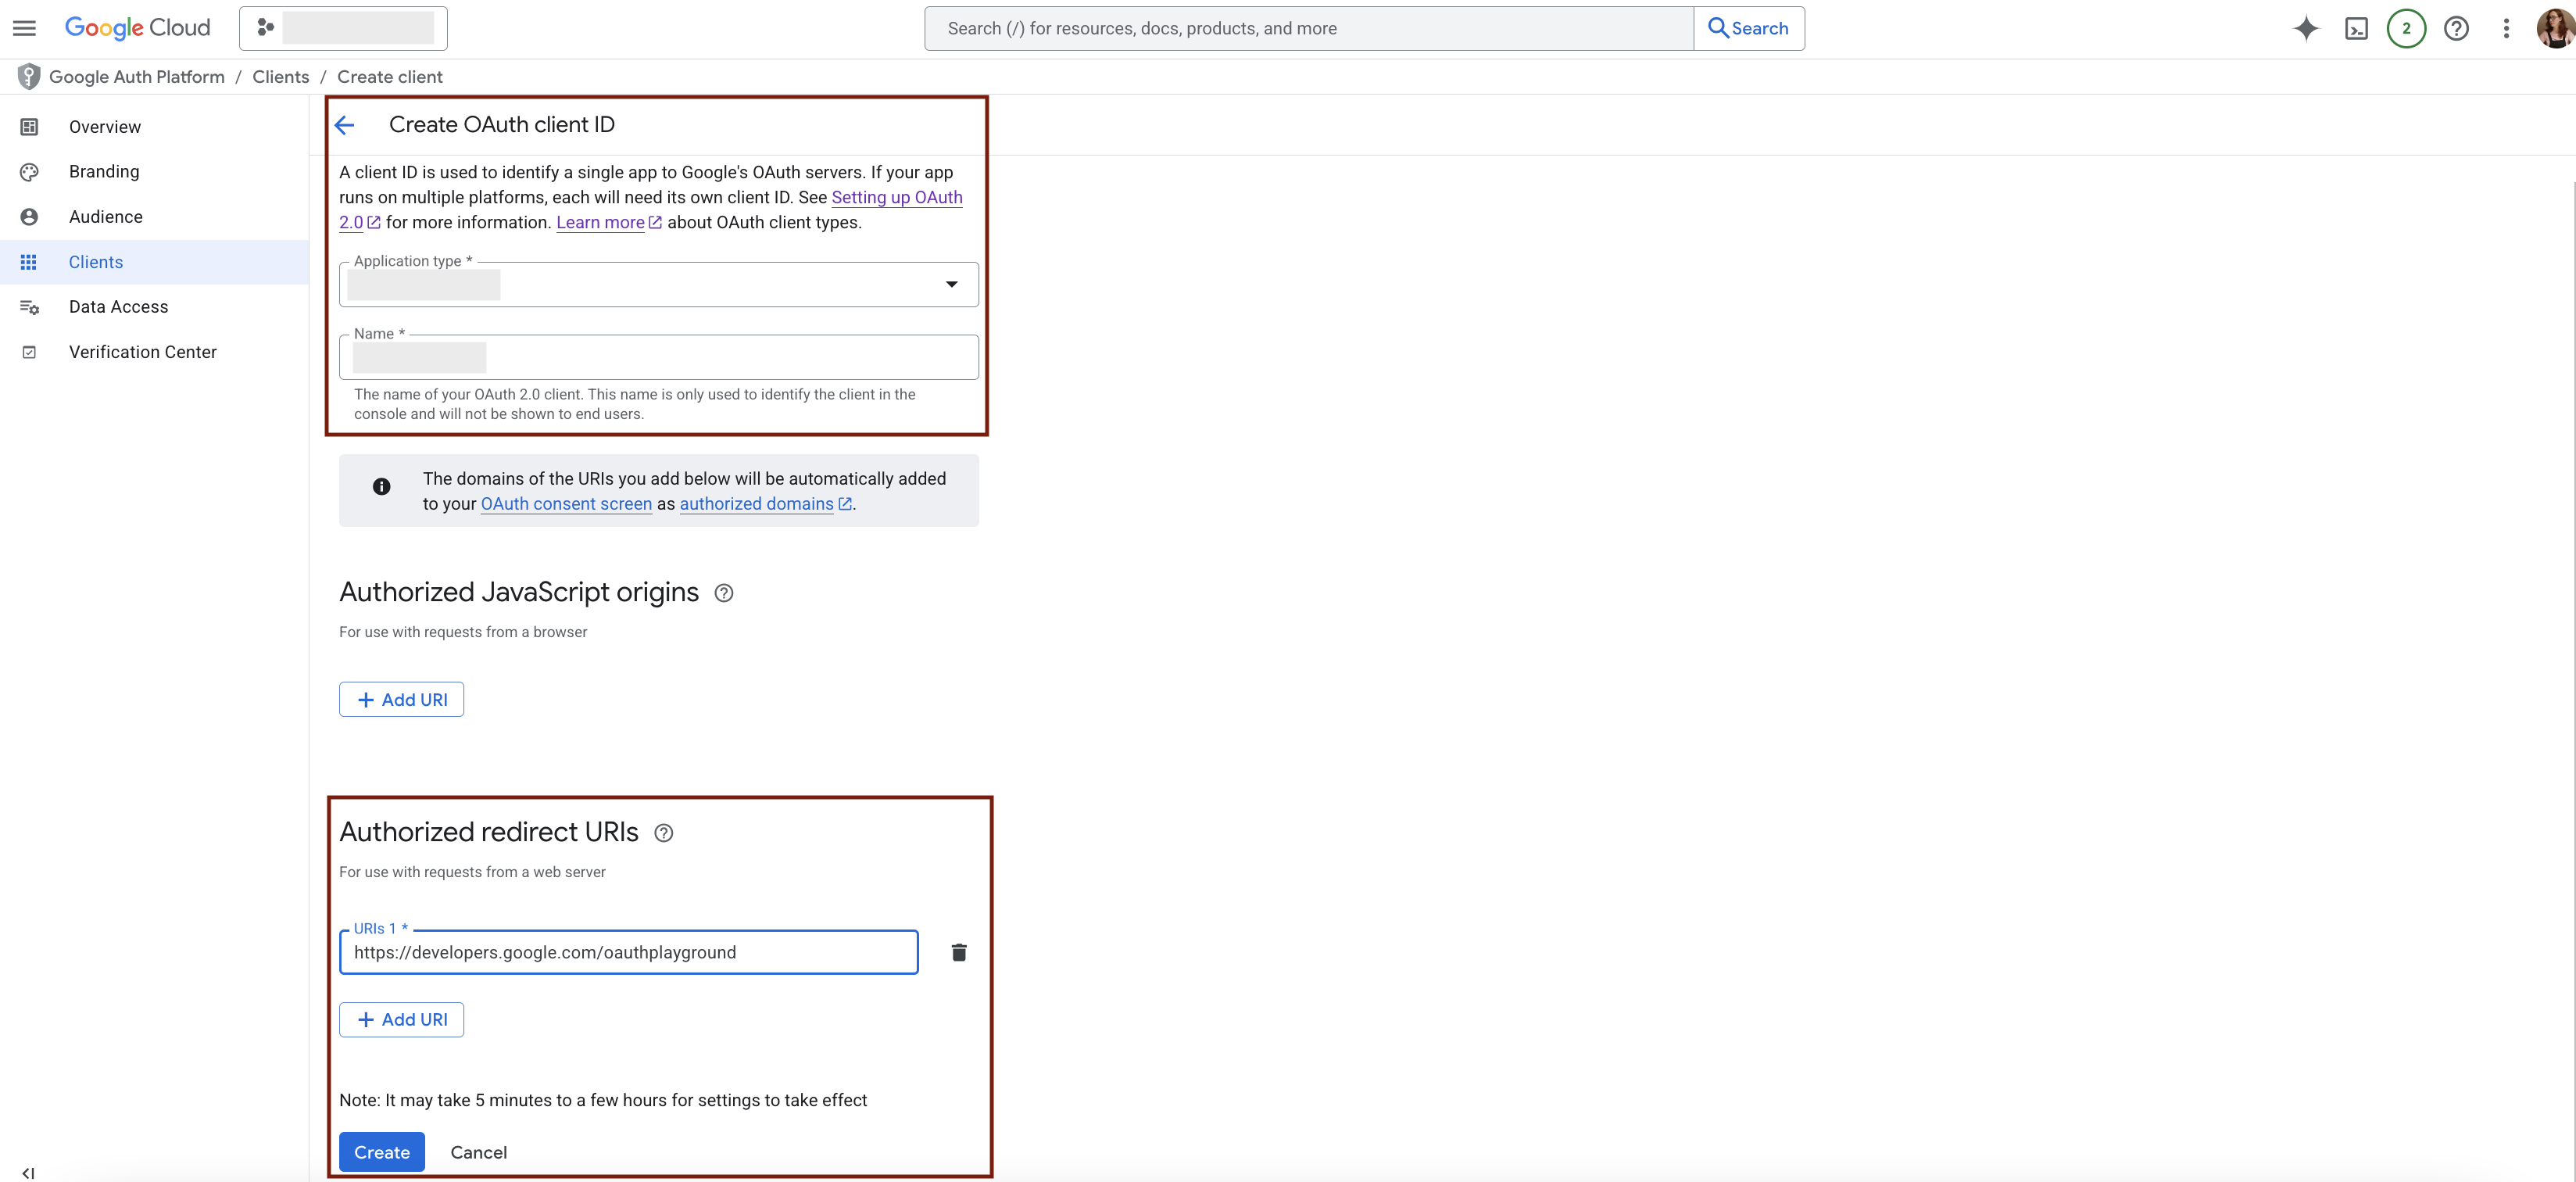This screenshot has width=2576, height=1182.
Task: Expand the Application type dropdown
Action: 951,284
